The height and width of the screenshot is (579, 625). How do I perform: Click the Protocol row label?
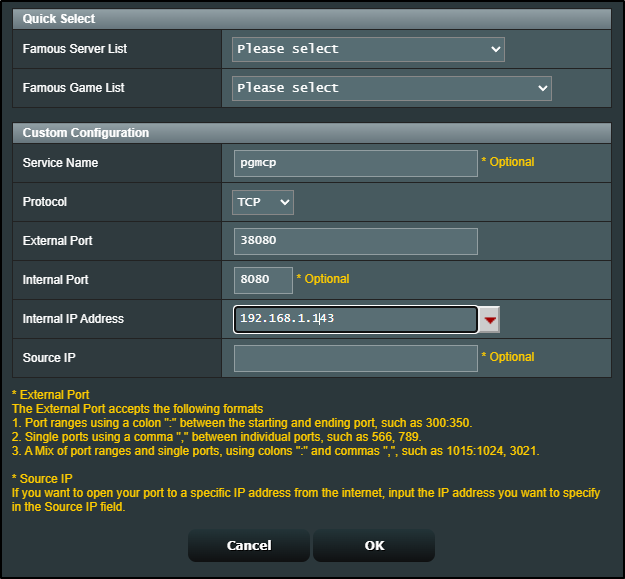[45, 202]
